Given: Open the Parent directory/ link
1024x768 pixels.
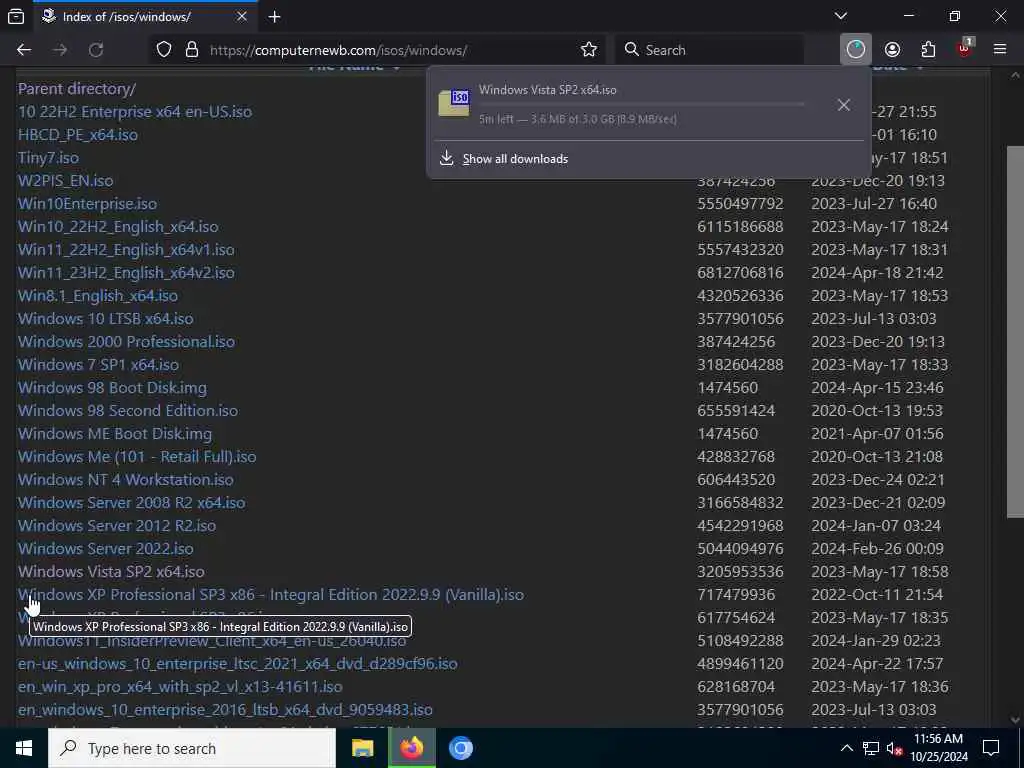Looking at the screenshot, I should (x=76, y=88).
